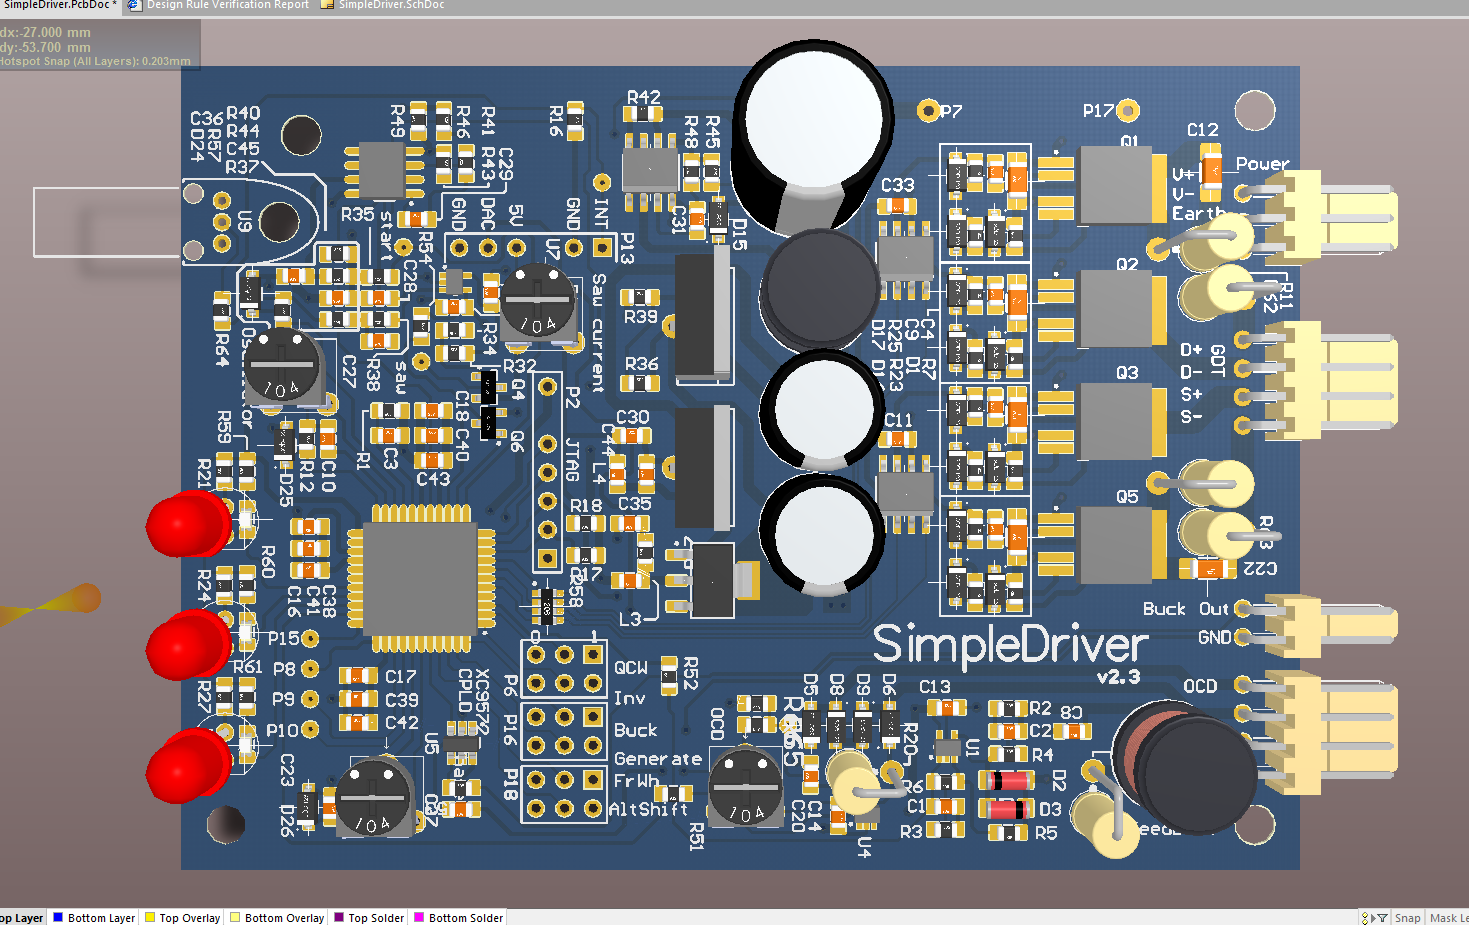Click the Top Solder purple color swatch
The width and height of the screenshot is (1469, 925).
pyautogui.click(x=339, y=917)
